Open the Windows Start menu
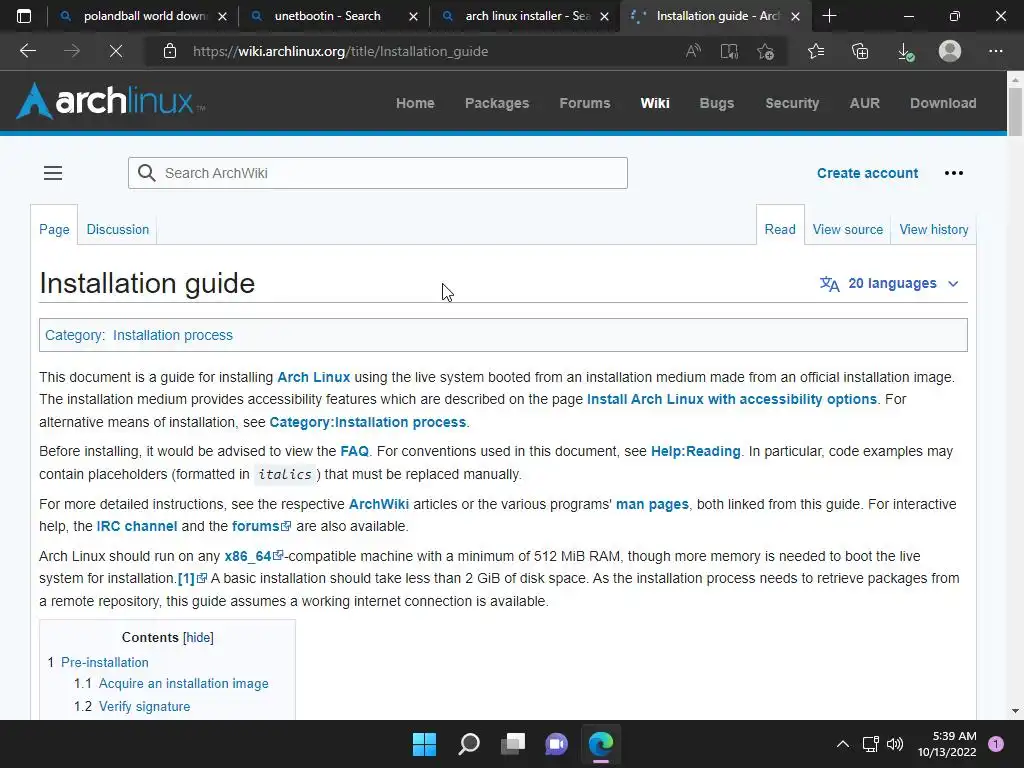 (424, 744)
